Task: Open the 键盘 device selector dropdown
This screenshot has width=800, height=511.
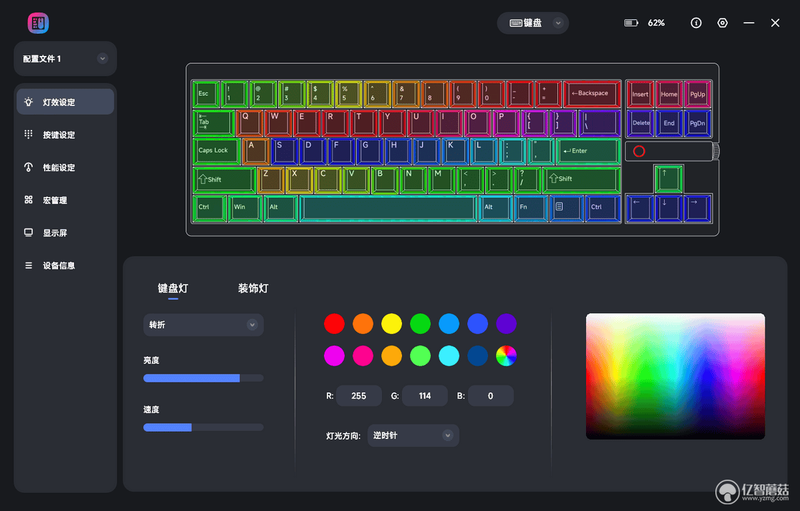Action: (x=533, y=23)
